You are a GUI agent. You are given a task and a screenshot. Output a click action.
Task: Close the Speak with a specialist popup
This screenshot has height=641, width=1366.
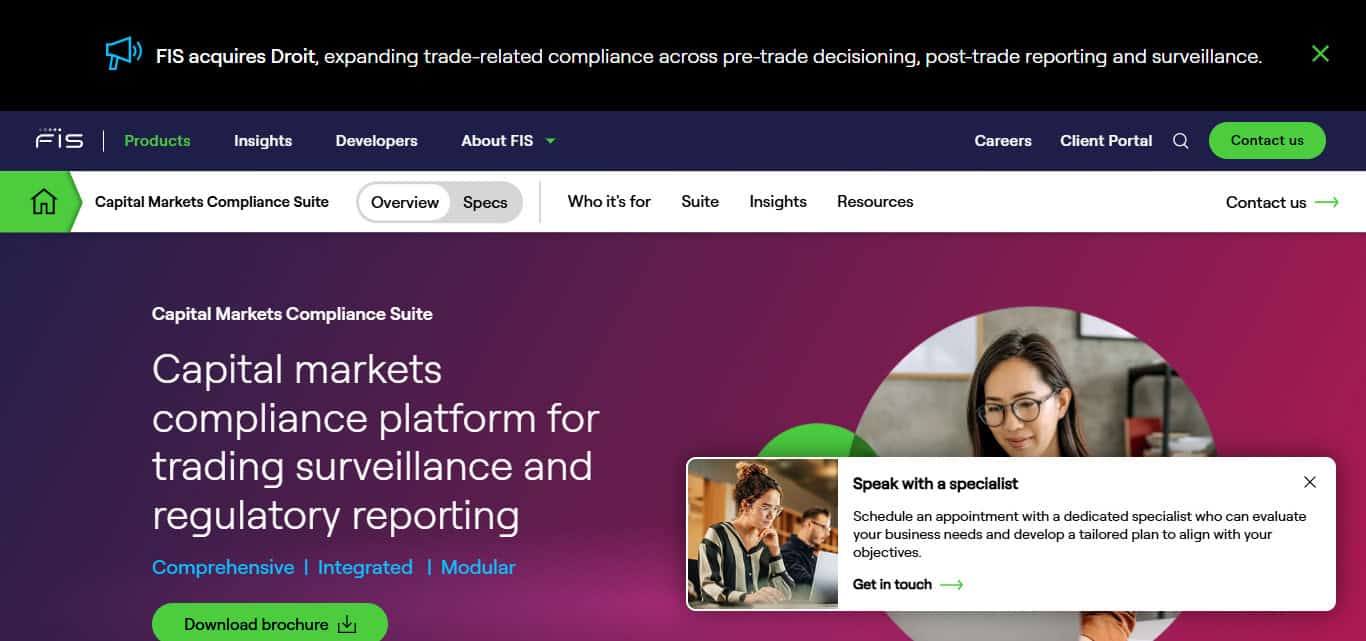pos(1310,482)
